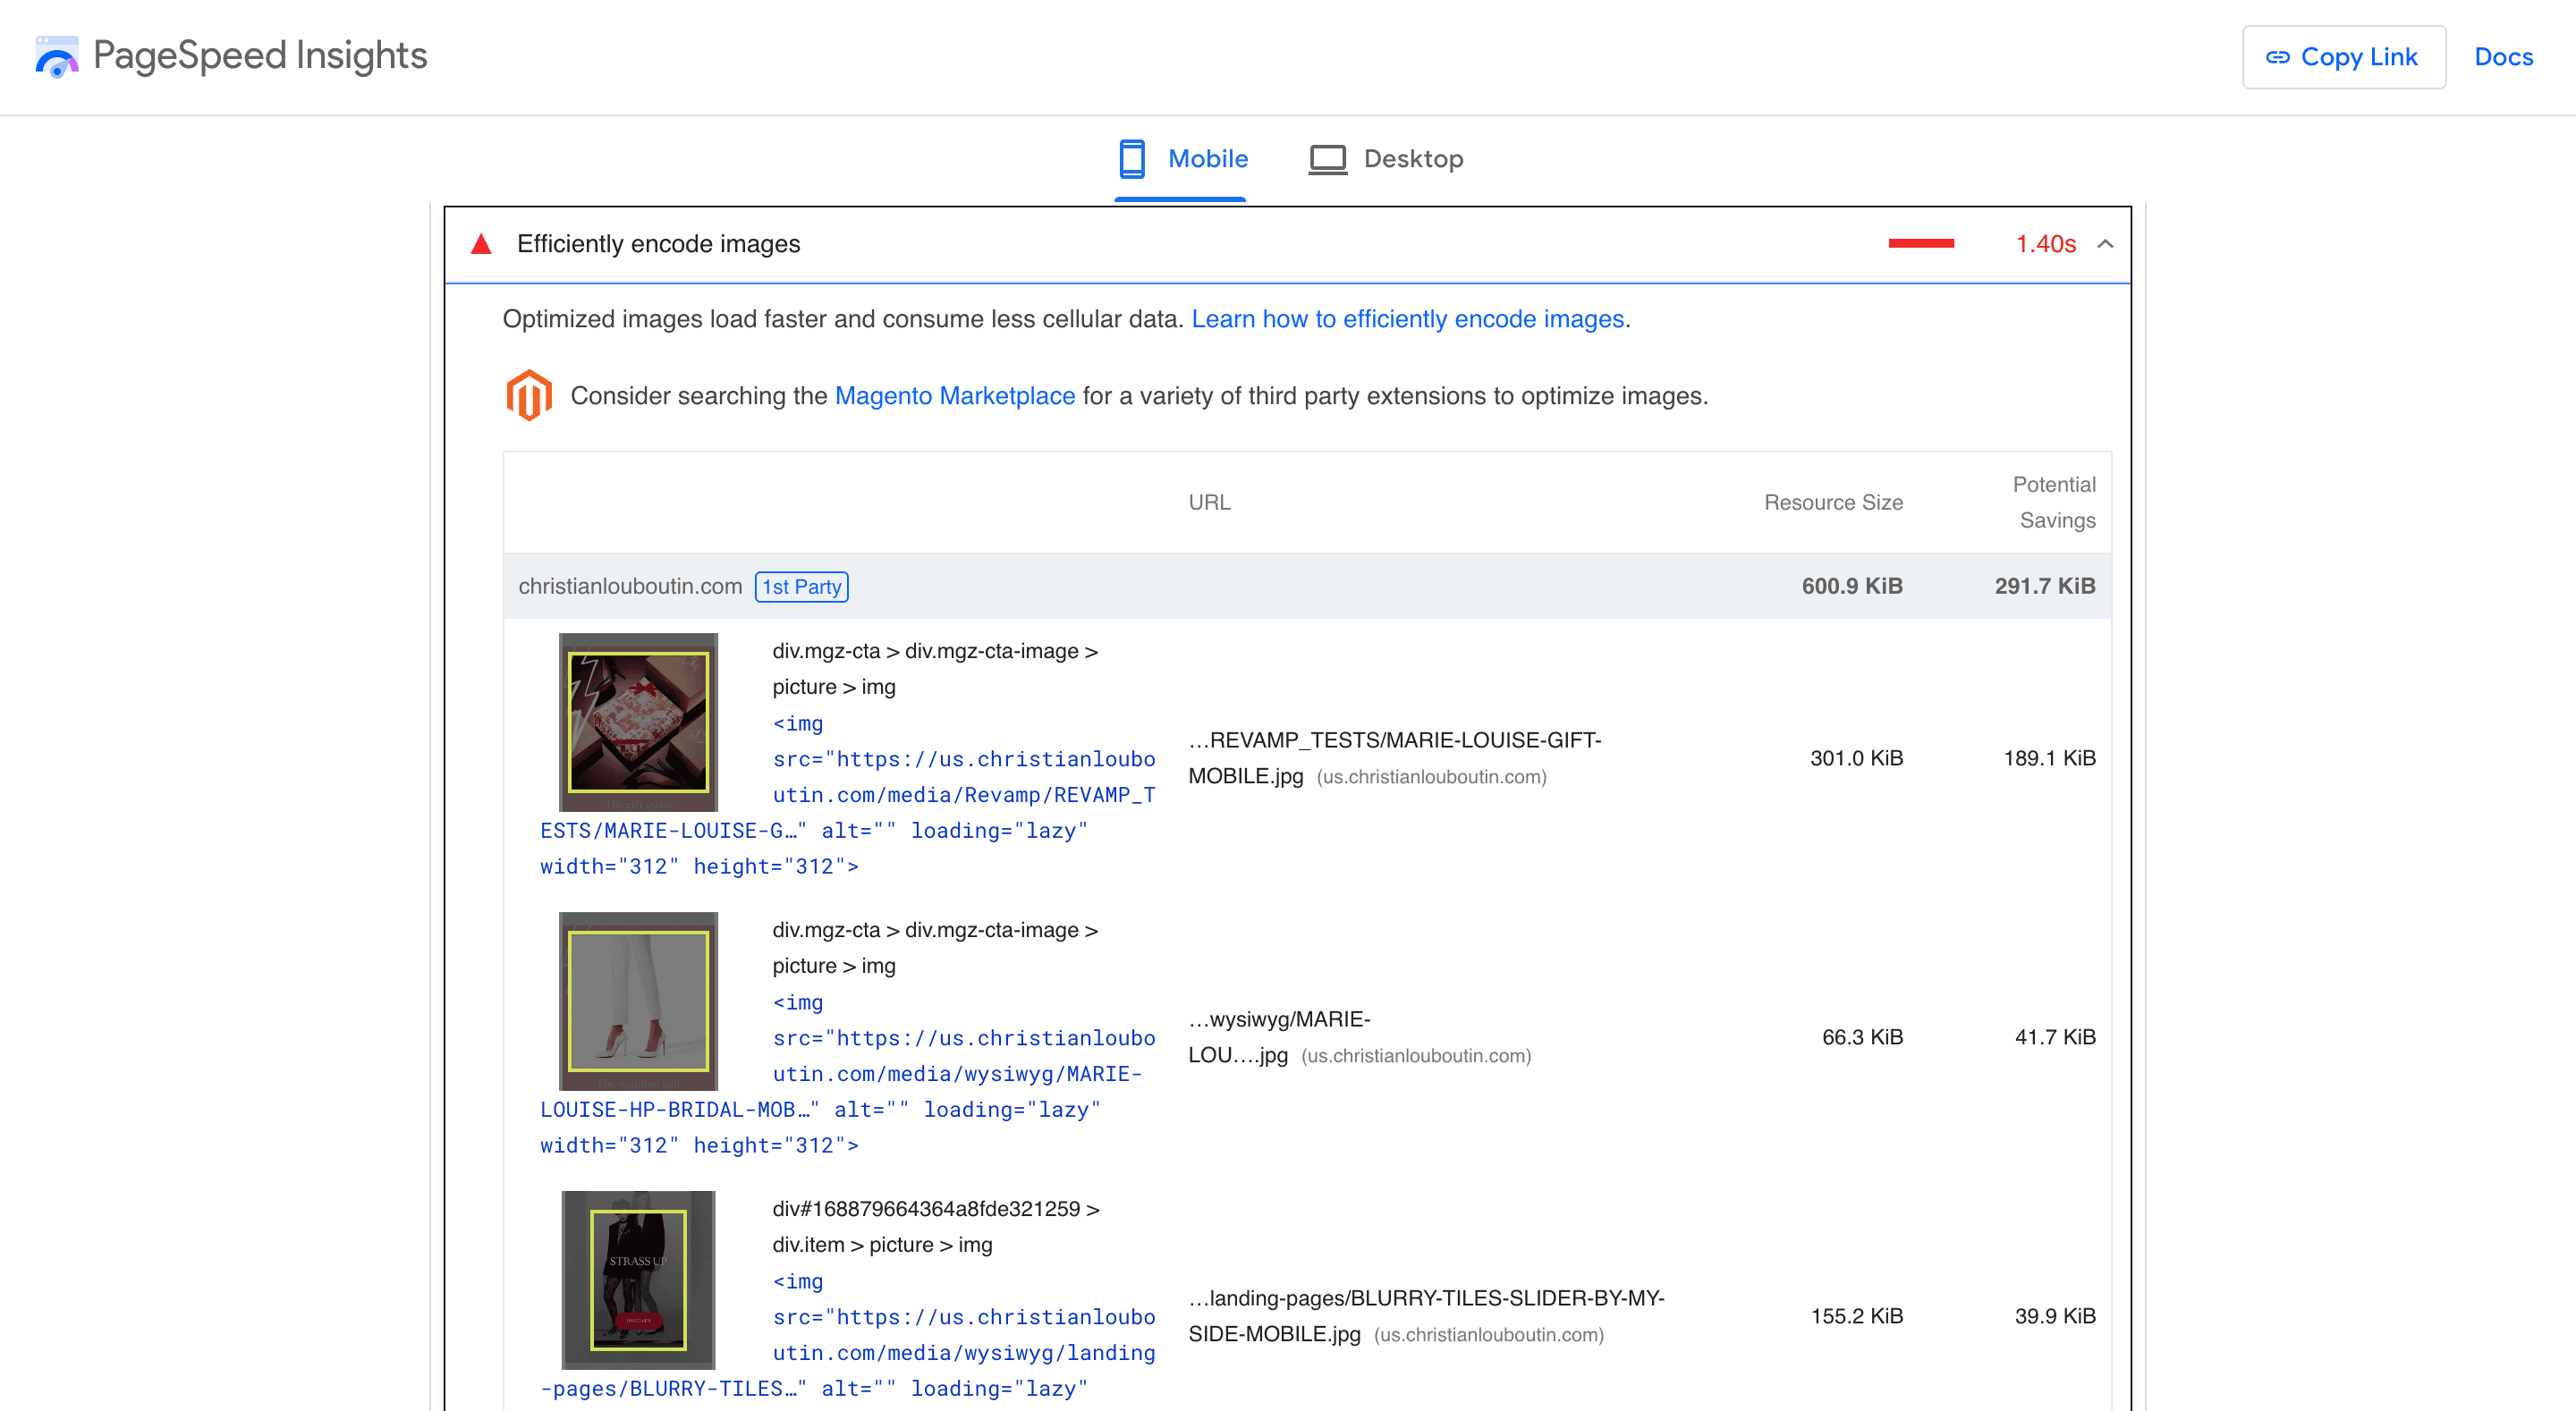Click the Copy Link button
Image resolution: width=2576 pixels, height=1411 pixels.
pyautogui.click(x=2344, y=57)
